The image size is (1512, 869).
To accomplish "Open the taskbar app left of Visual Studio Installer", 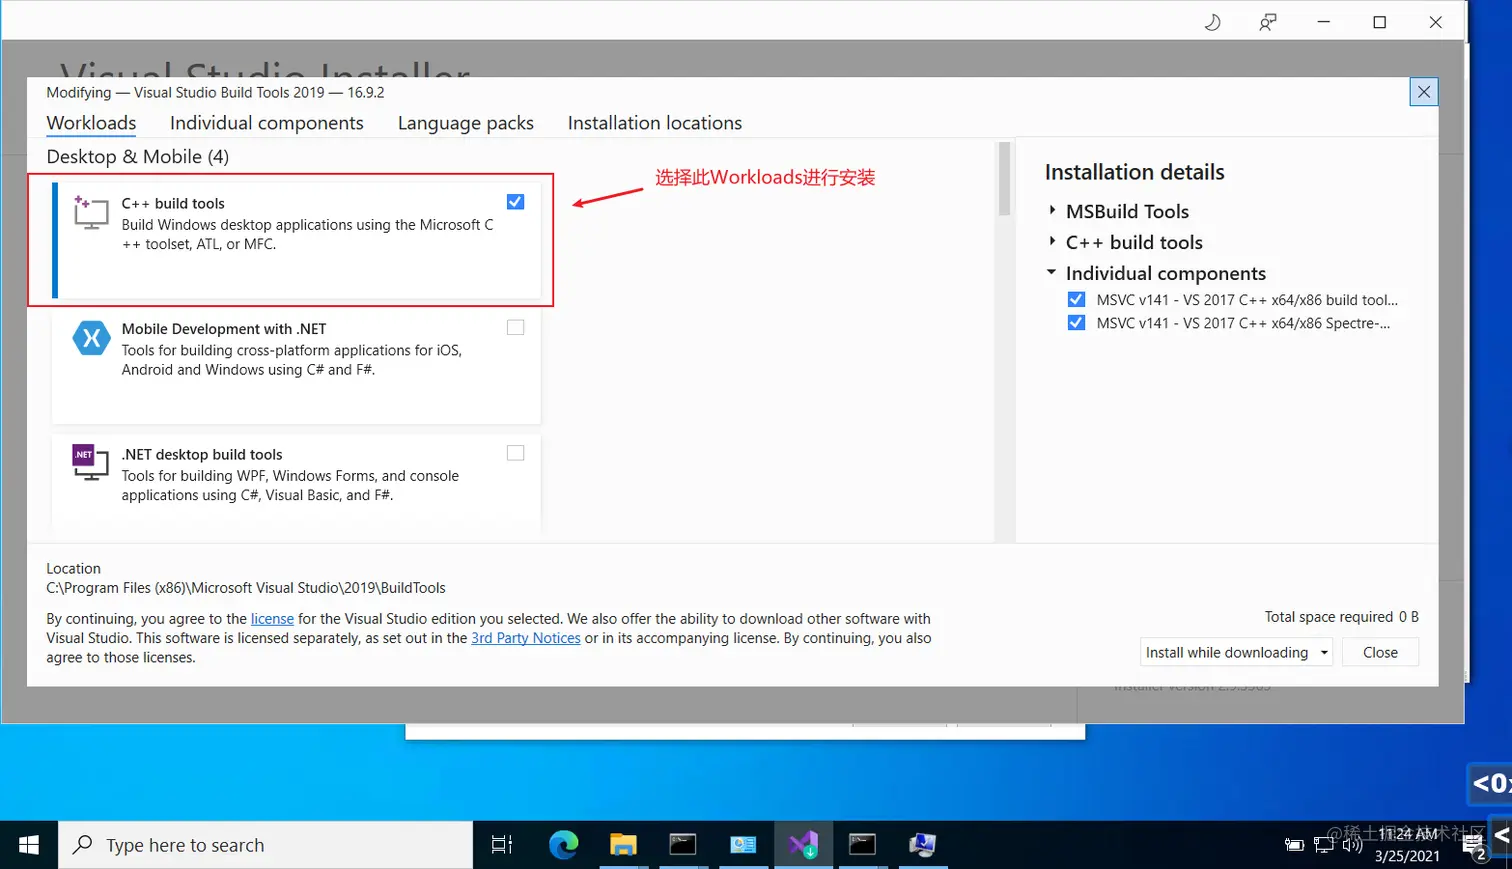I will [743, 845].
